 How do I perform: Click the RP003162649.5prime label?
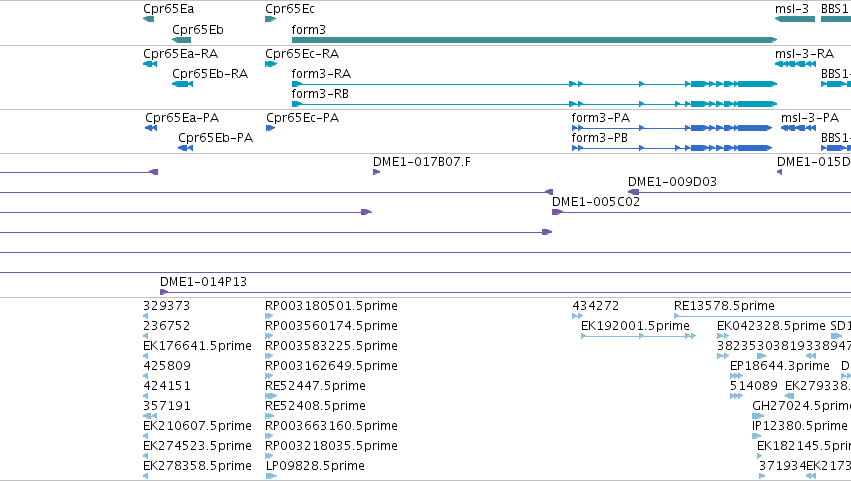coord(332,366)
